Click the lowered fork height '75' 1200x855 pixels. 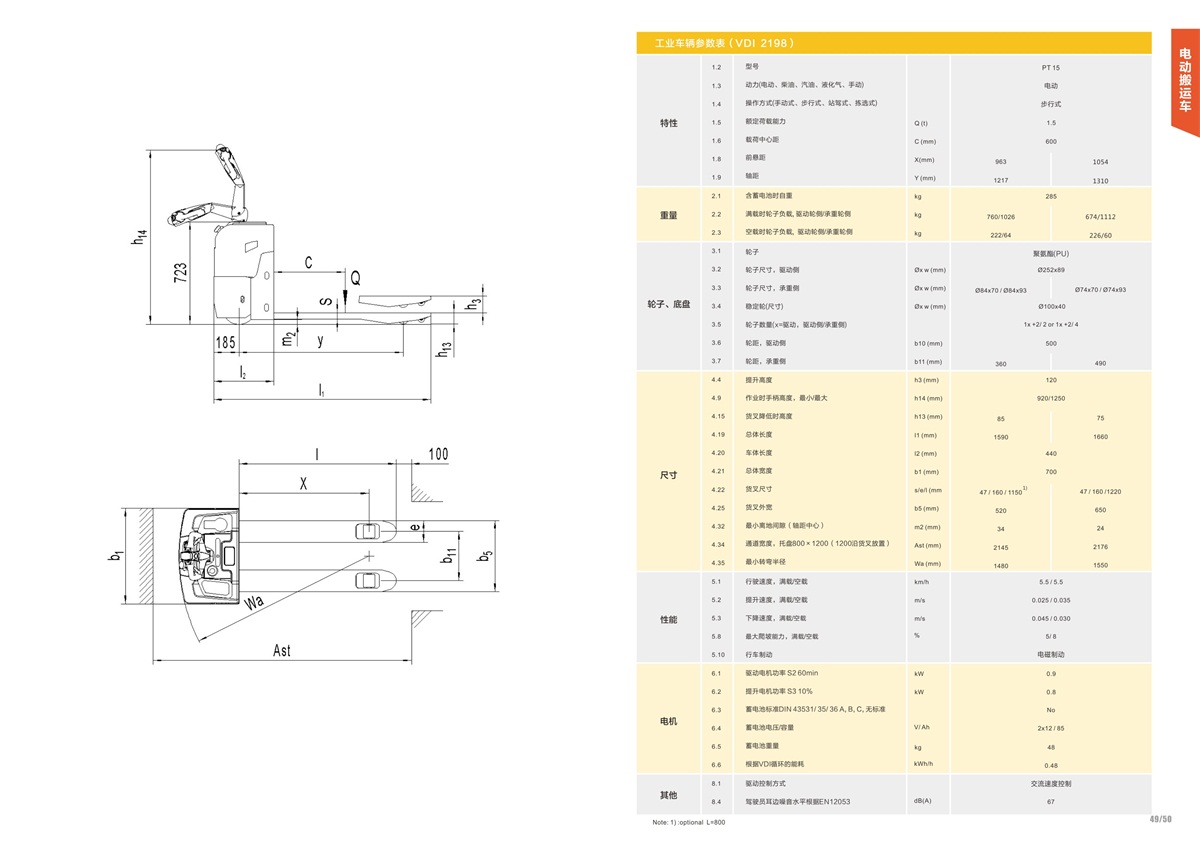pos(1100,419)
